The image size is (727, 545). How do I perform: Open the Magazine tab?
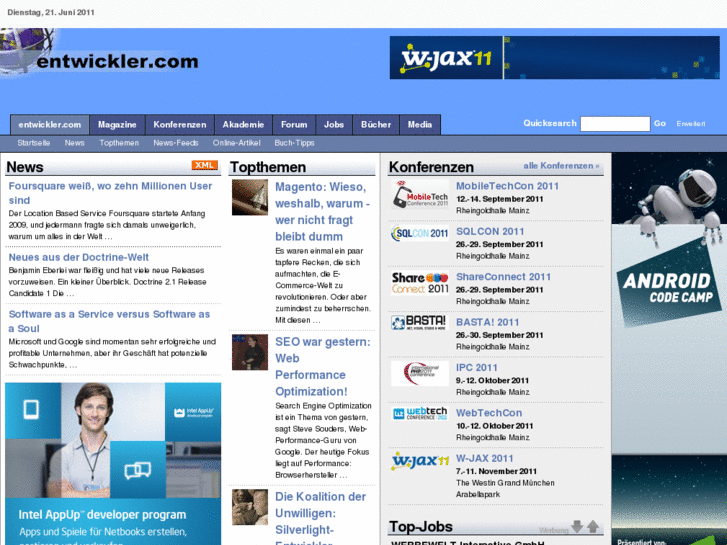tap(117, 125)
